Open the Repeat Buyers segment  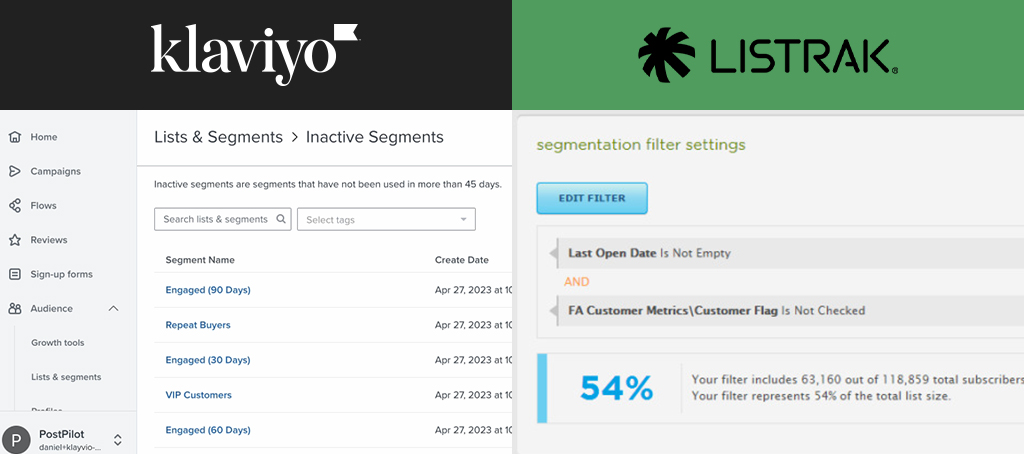click(198, 325)
